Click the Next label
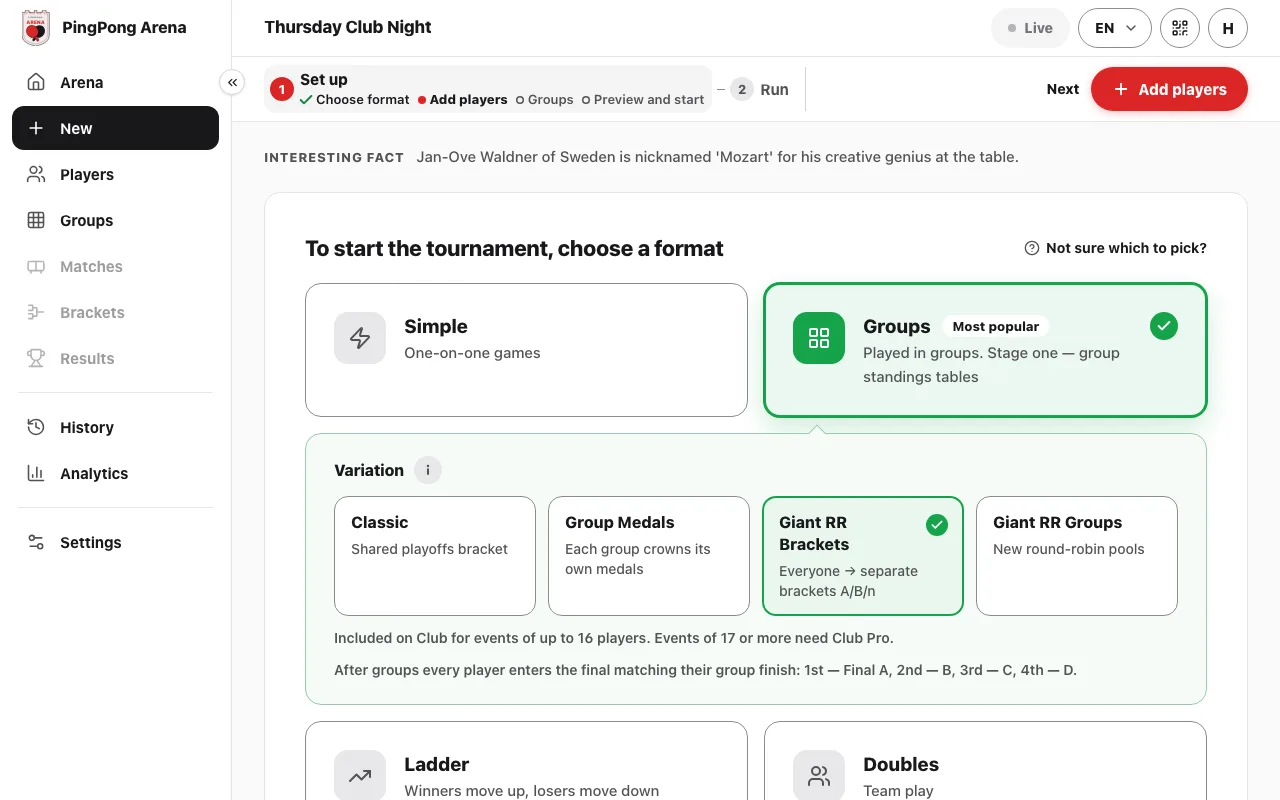Viewport: 1280px width, 800px height. pos(1063,89)
